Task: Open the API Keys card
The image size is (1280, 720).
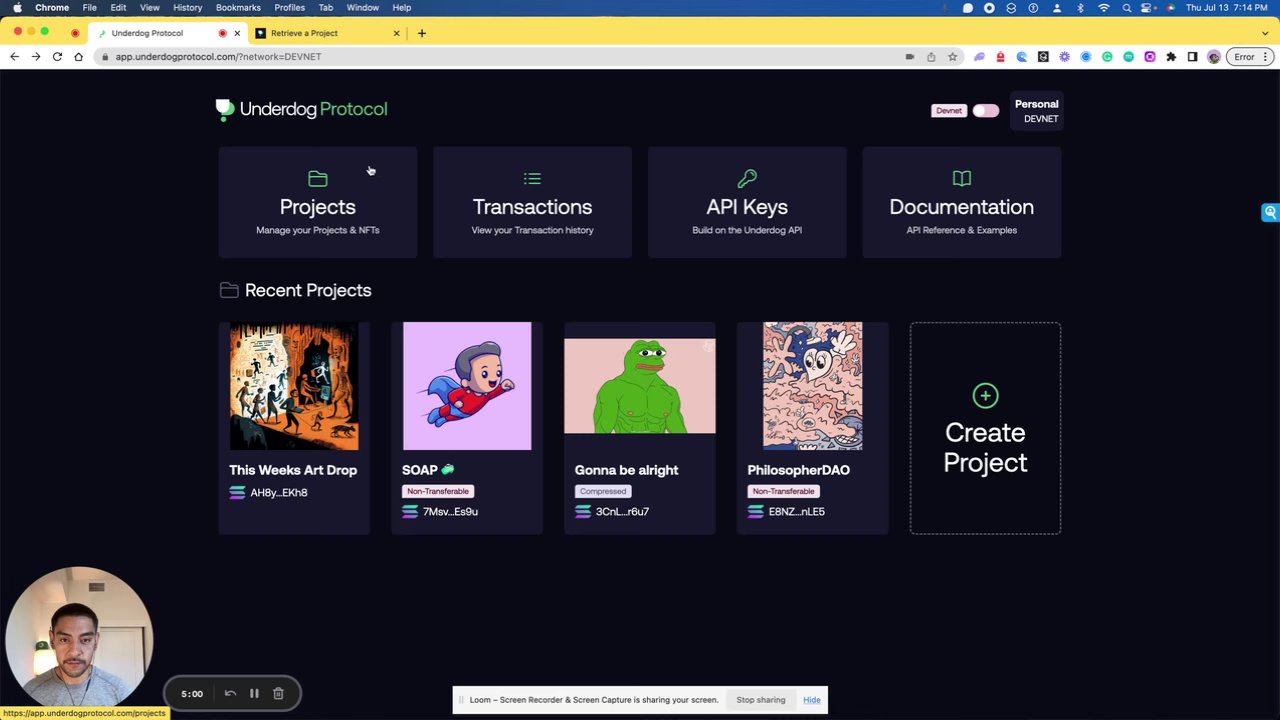Action: click(x=747, y=202)
